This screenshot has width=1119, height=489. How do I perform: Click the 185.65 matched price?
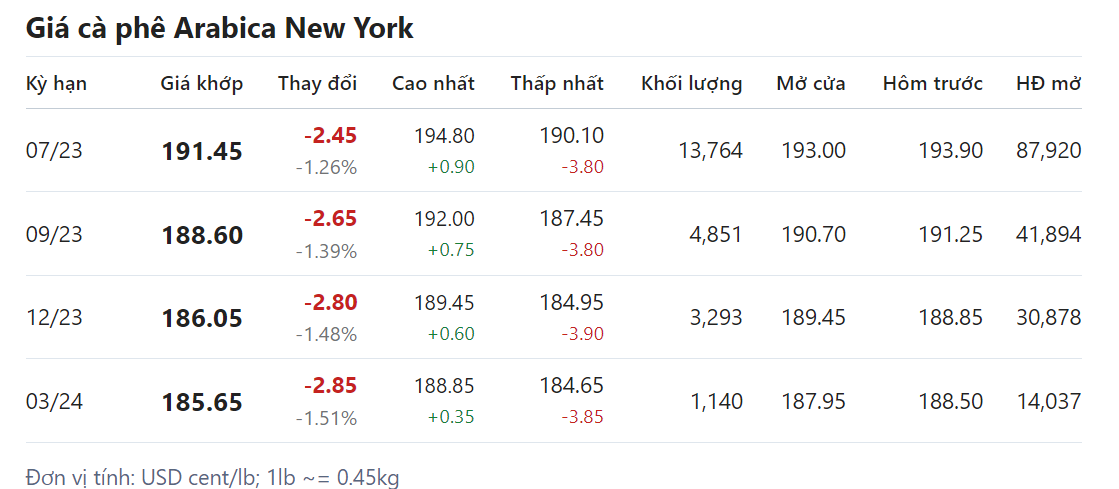pyautogui.click(x=201, y=403)
